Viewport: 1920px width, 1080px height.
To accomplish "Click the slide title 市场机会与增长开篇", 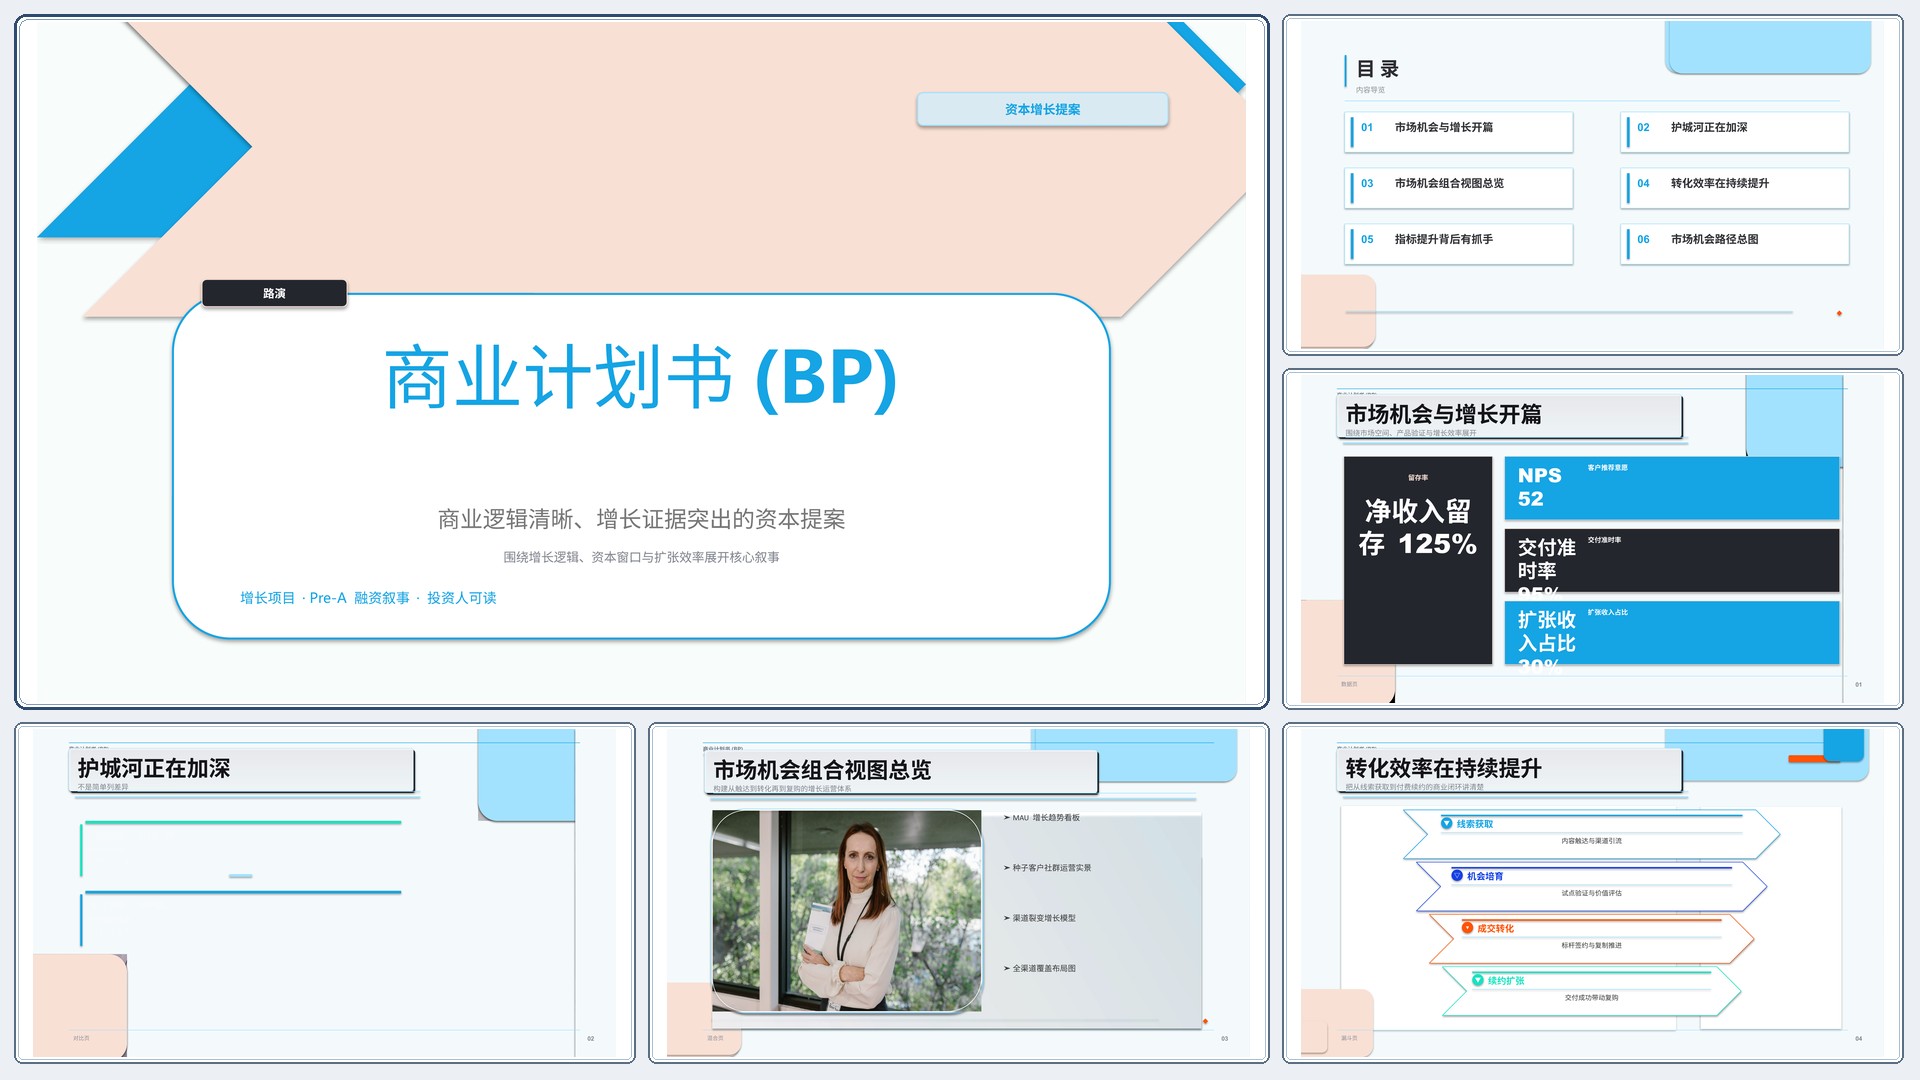I will (1443, 414).
